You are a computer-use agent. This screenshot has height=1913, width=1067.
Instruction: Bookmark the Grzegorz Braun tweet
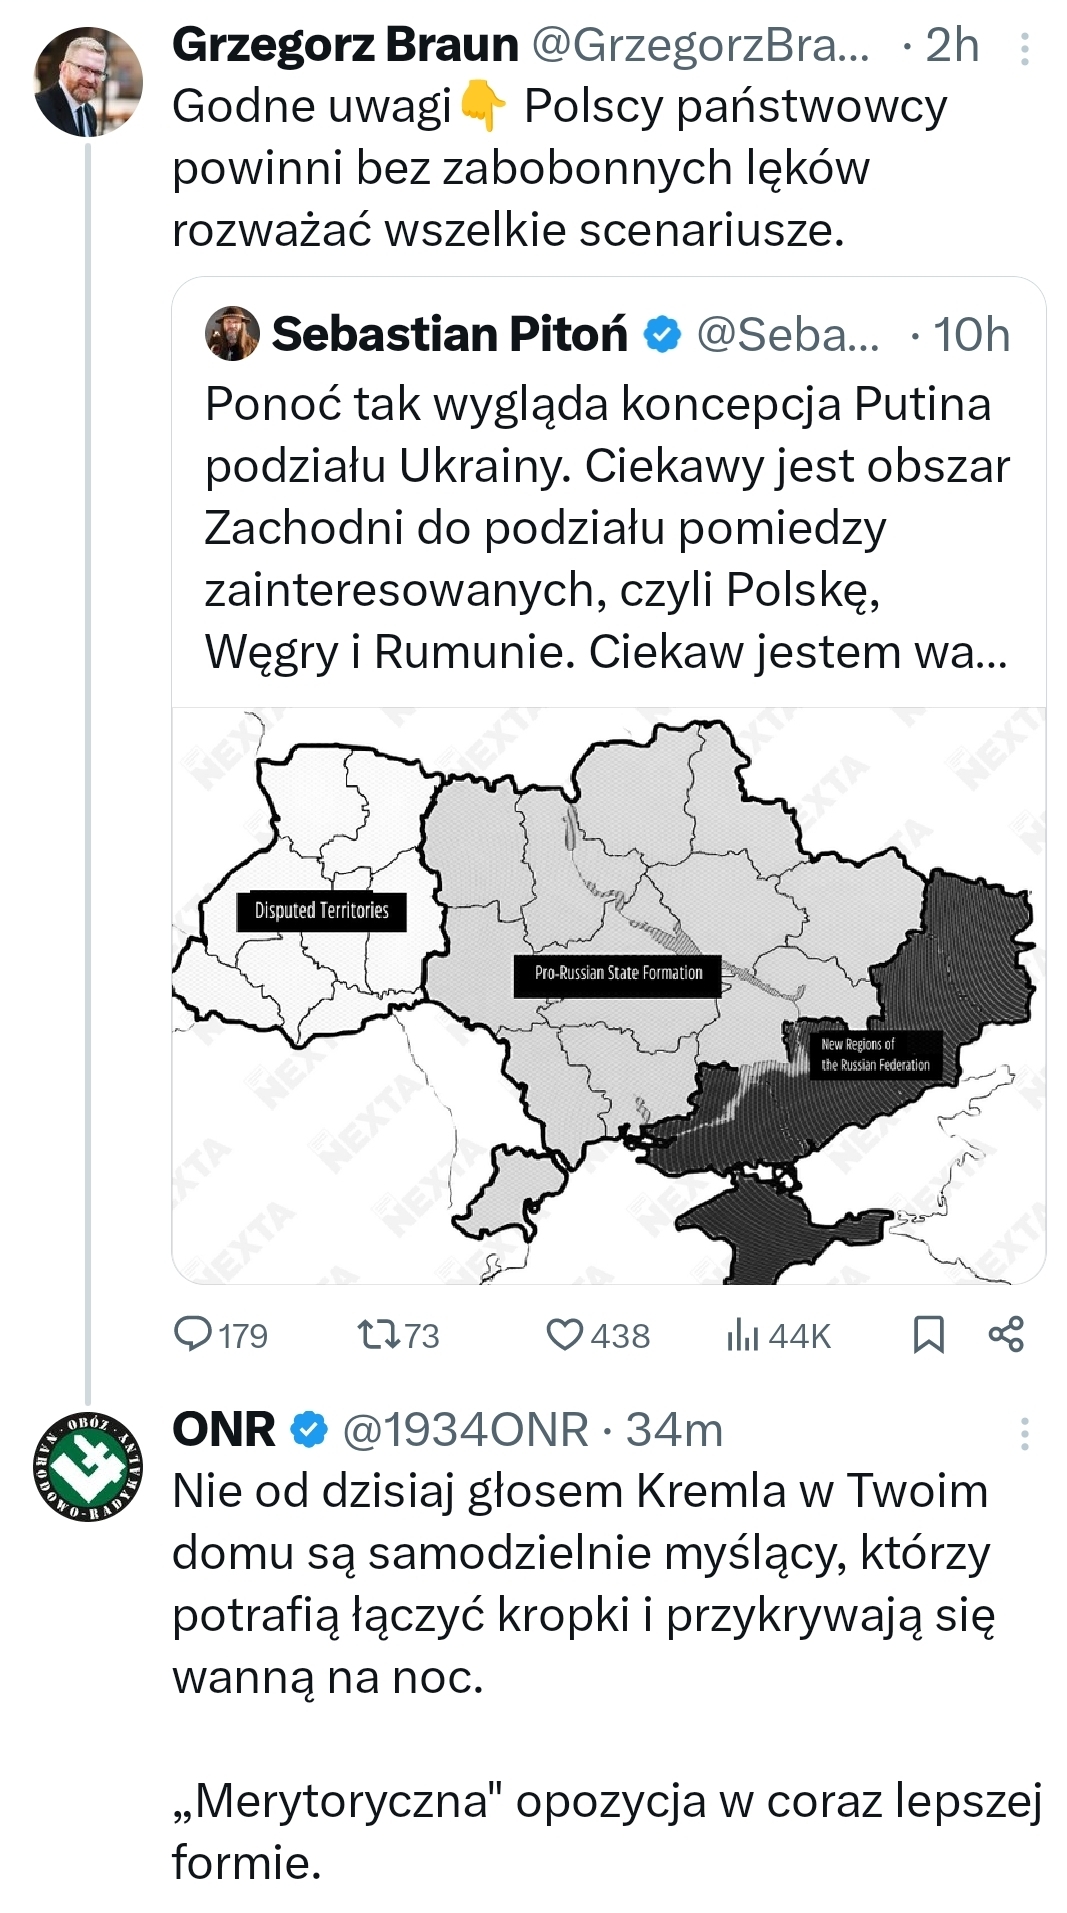[929, 1334]
